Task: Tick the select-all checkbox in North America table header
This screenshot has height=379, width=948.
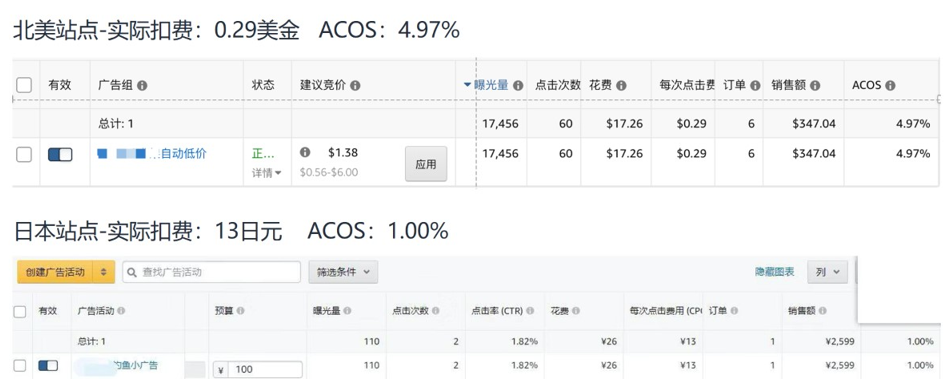Action: (x=24, y=85)
